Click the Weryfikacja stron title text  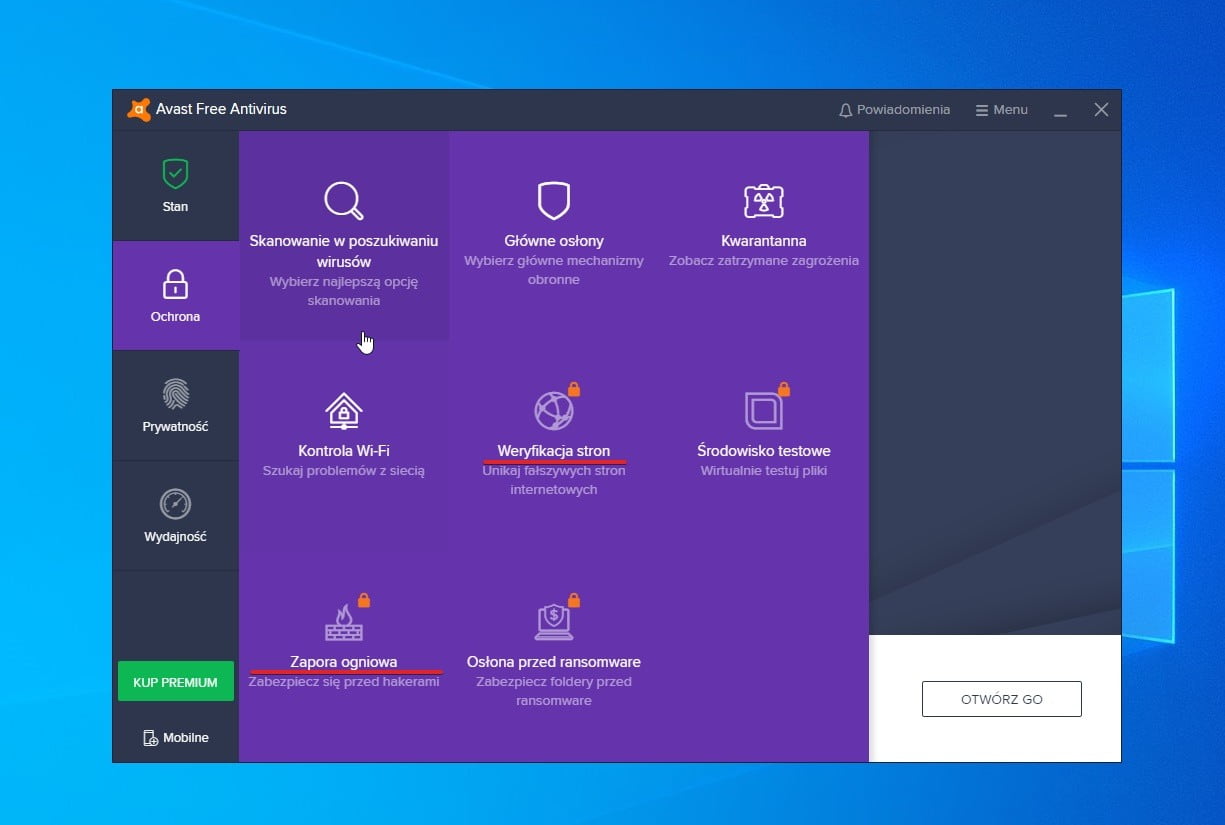click(x=553, y=451)
